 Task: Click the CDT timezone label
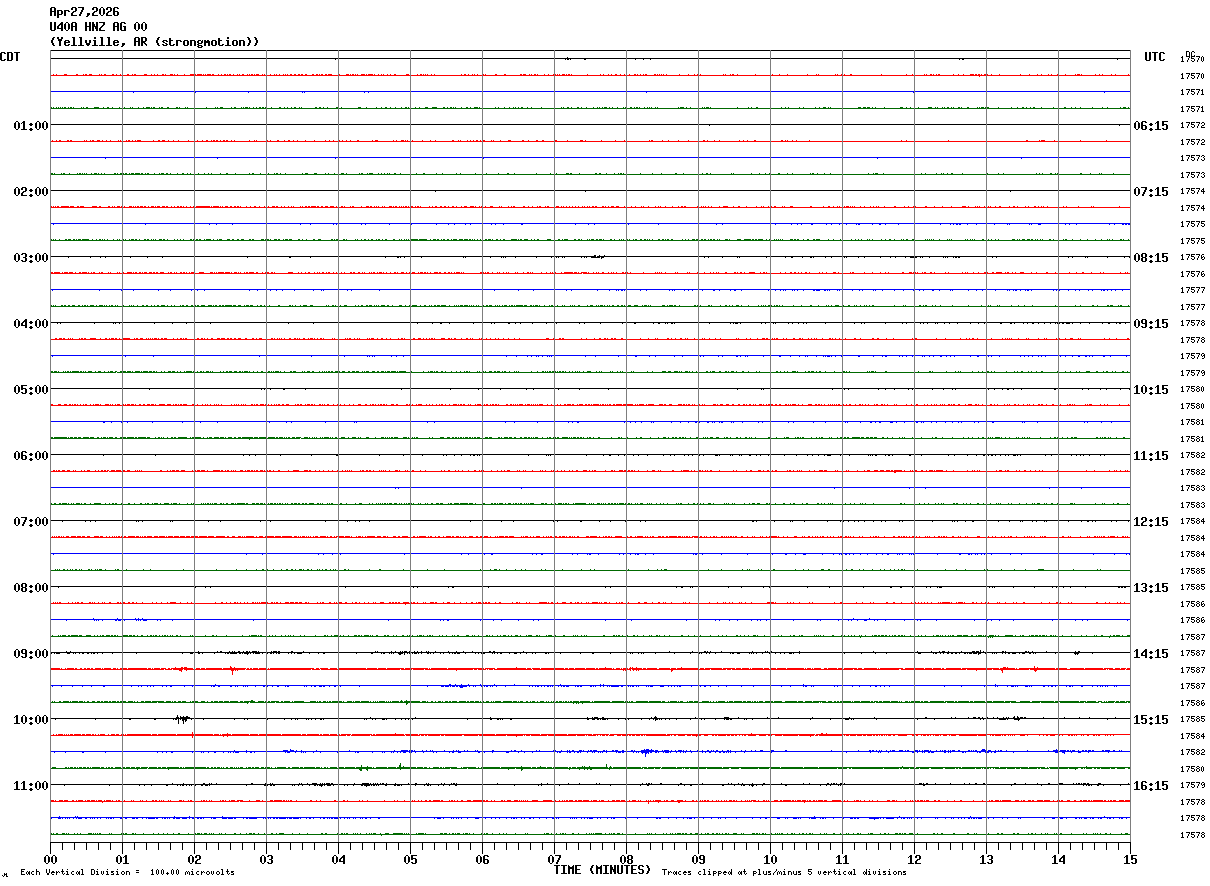10,57
